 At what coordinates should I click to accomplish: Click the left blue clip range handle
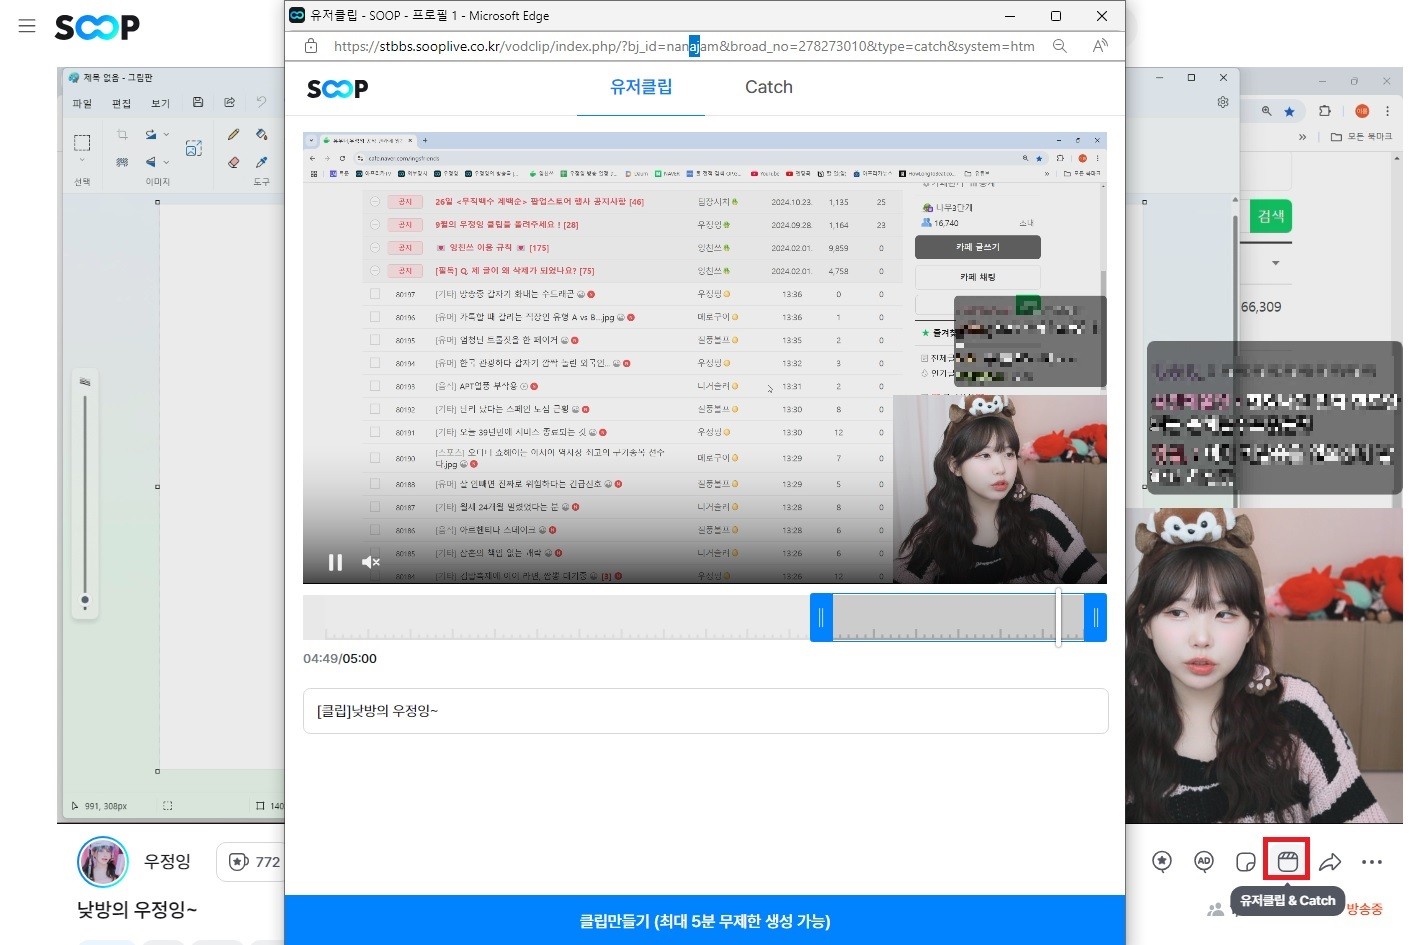(x=821, y=618)
